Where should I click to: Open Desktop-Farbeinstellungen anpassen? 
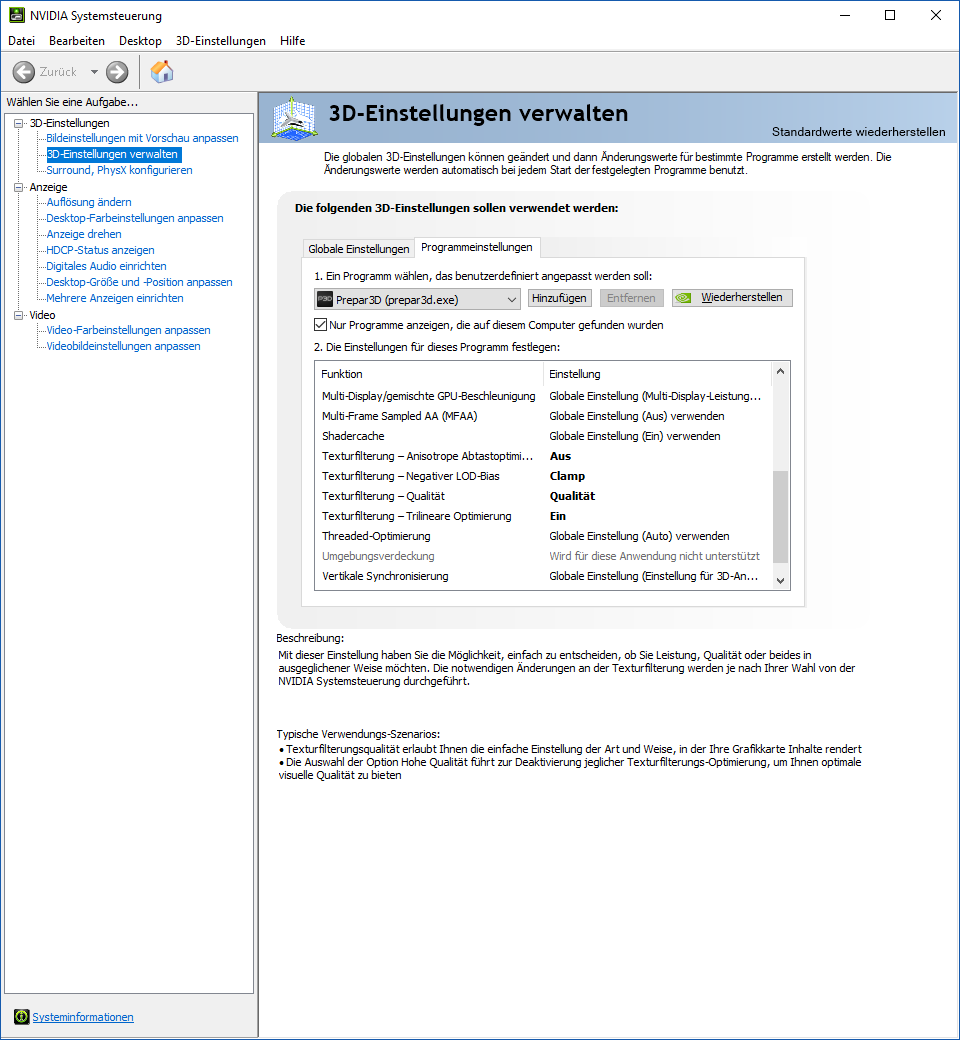[135, 218]
